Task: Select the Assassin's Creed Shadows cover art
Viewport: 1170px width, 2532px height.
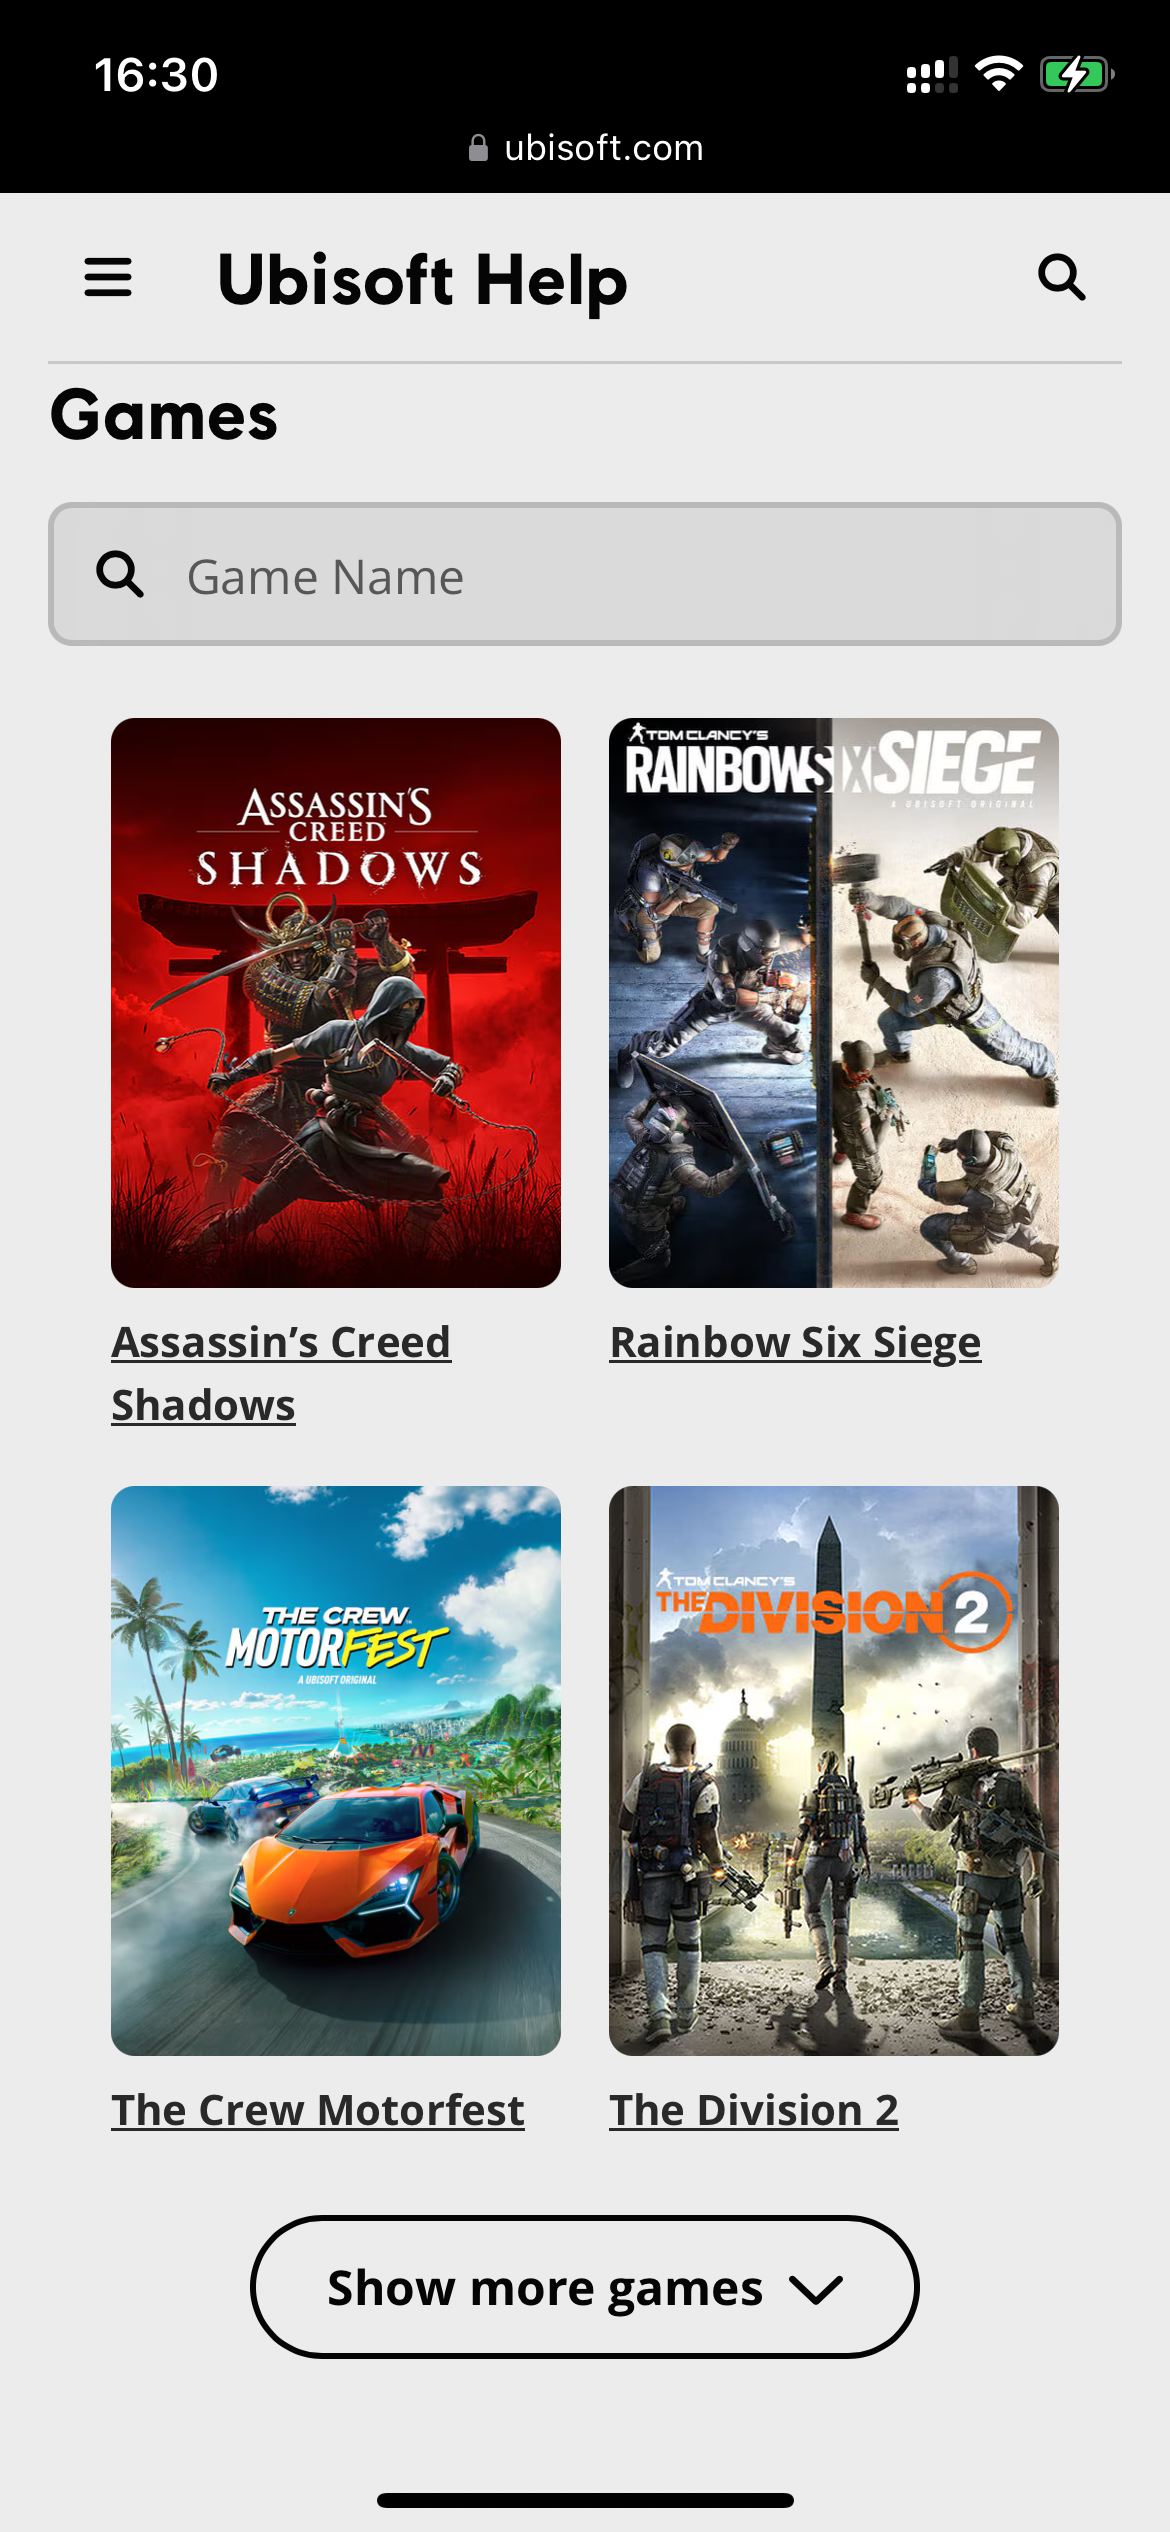Action: [x=336, y=1003]
